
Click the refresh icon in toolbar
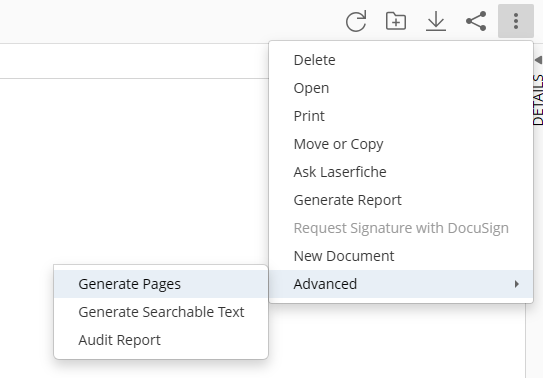[356, 21]
